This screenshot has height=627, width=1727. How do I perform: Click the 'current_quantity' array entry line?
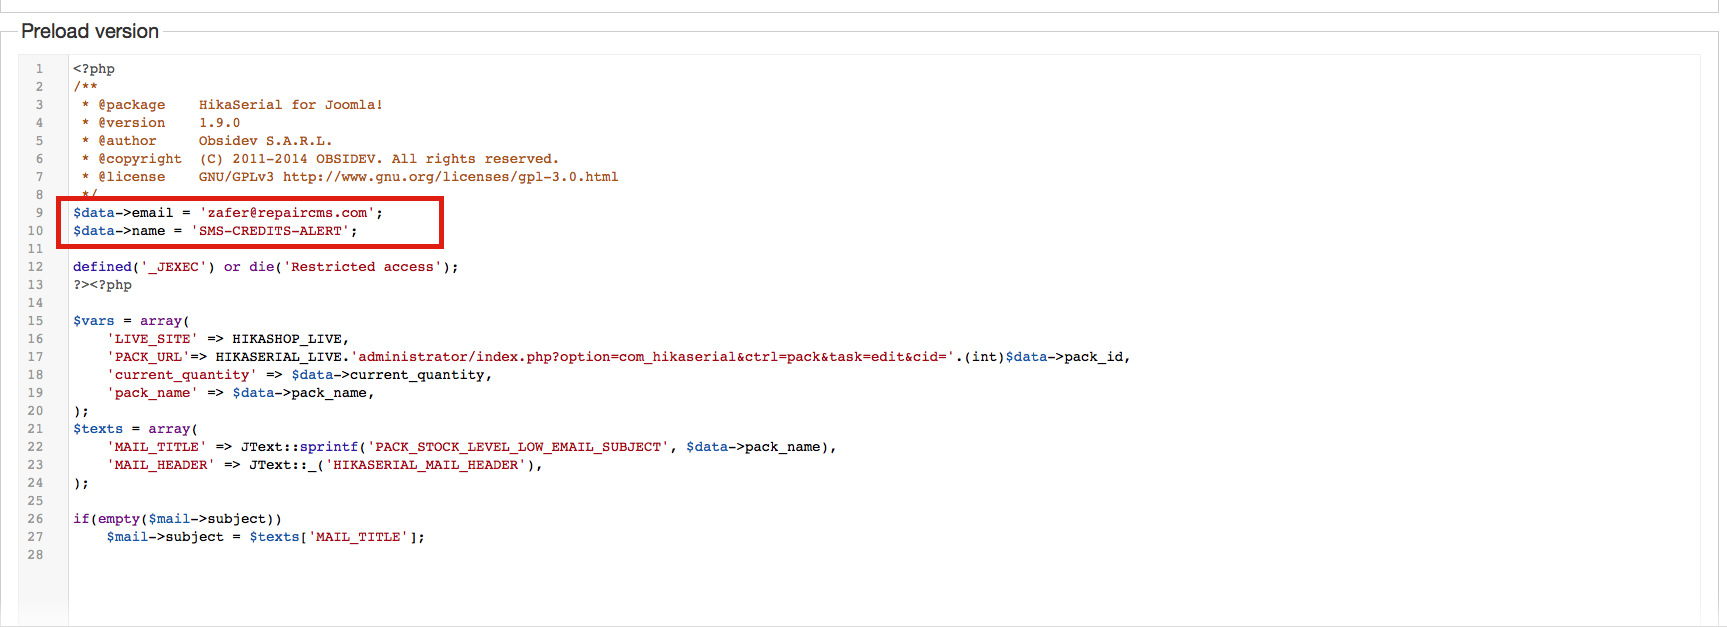(300, 375)
